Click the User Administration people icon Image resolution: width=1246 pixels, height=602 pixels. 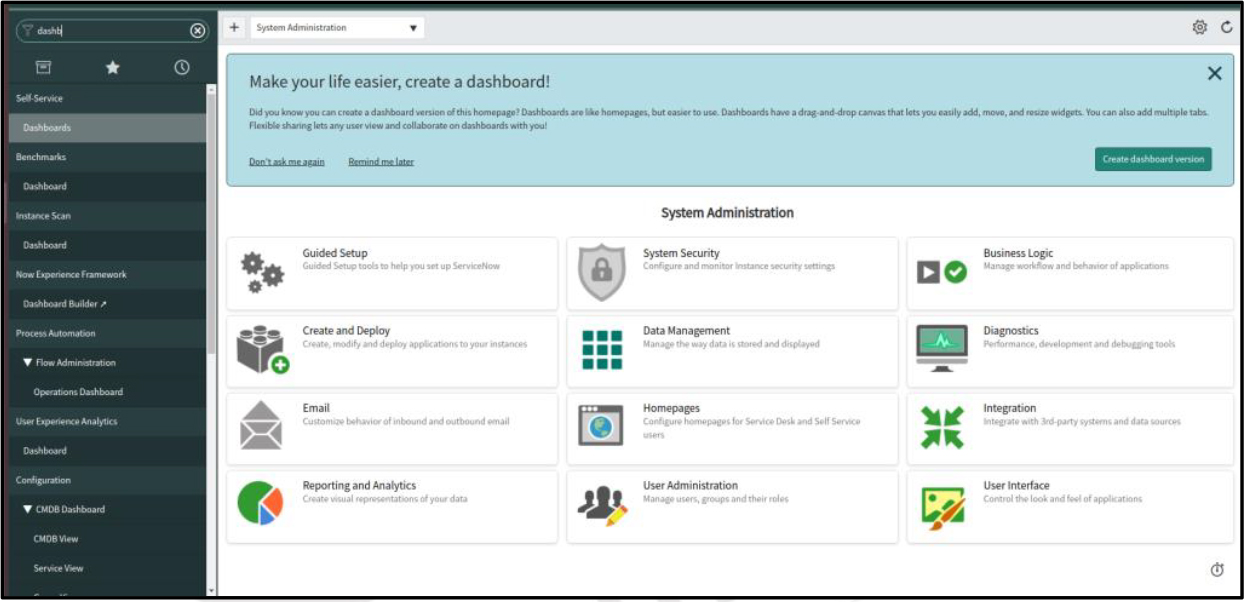coord(602,505)
